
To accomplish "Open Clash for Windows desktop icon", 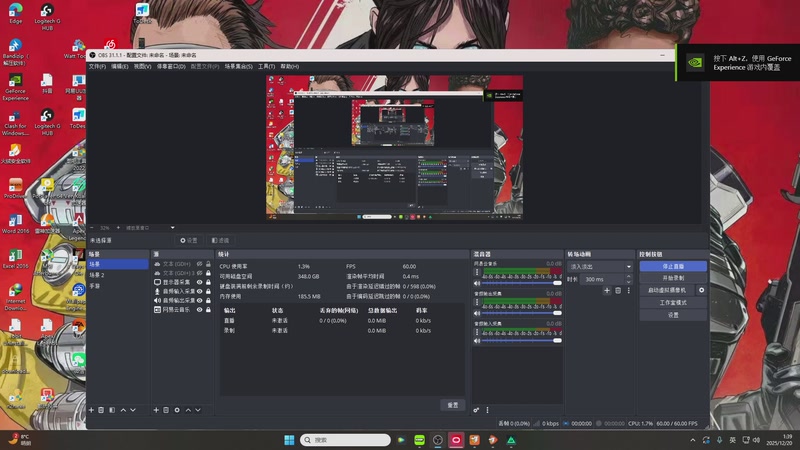I will 15,123.
